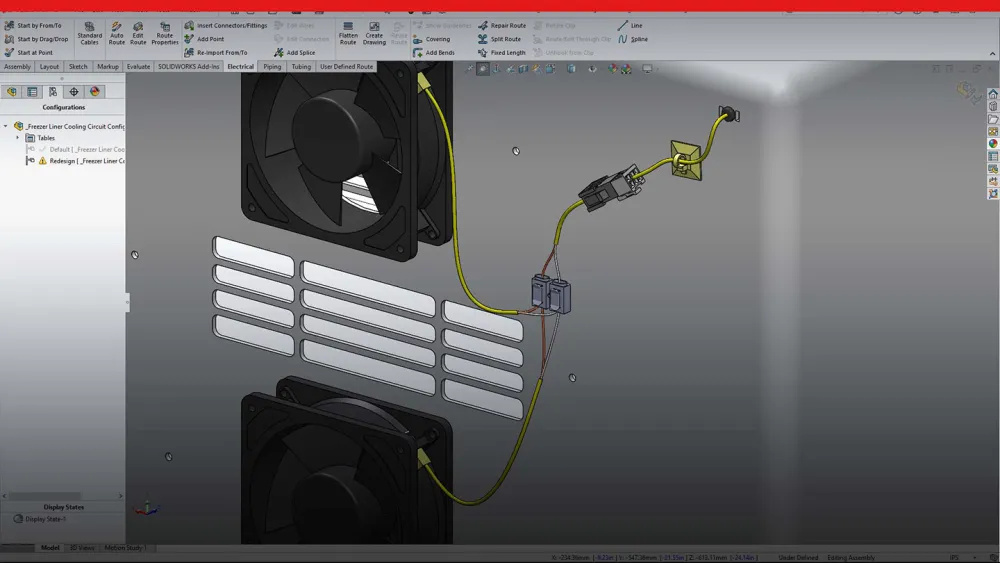
Task: Click the Fixed Length tool
Action: 501,52
